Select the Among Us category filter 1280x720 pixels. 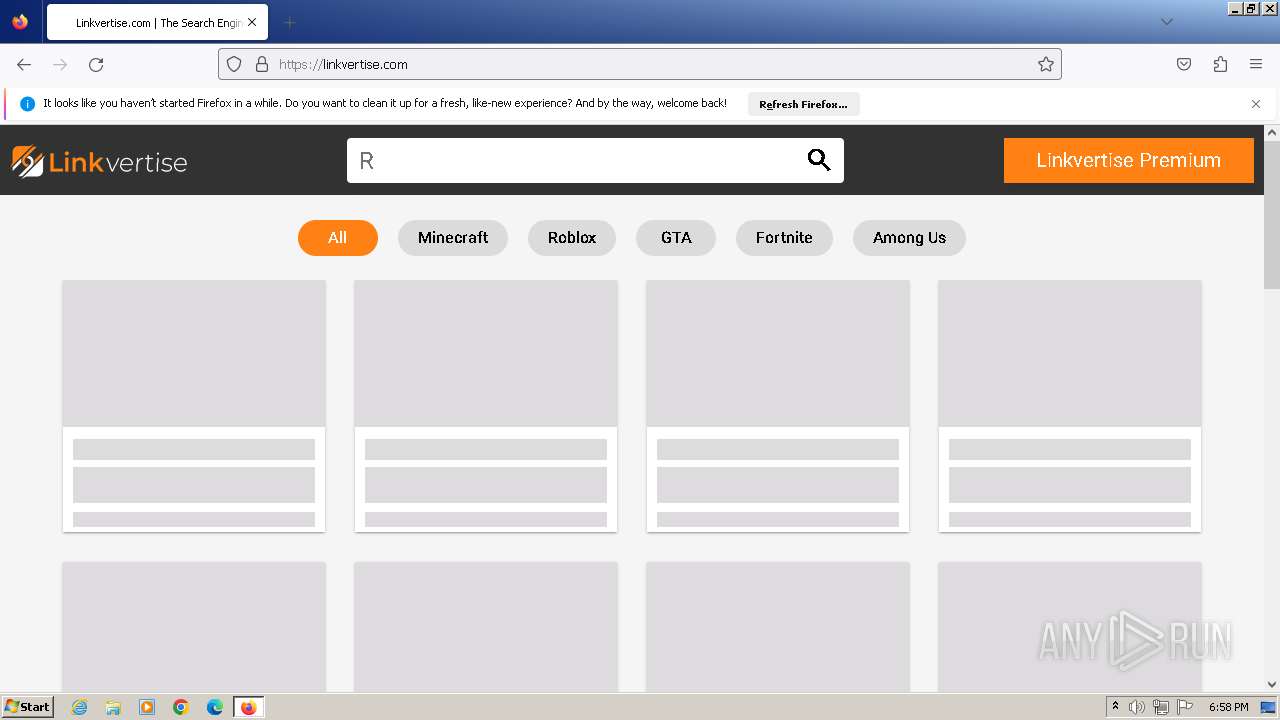click(909, 238)
